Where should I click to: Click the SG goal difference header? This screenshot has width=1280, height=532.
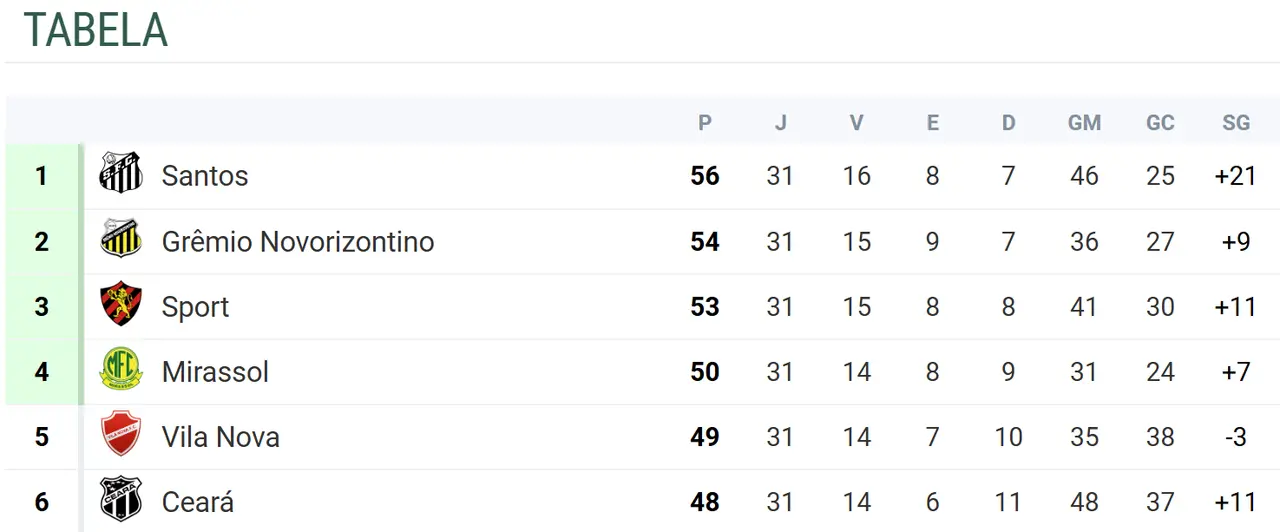coord(1236,123)
